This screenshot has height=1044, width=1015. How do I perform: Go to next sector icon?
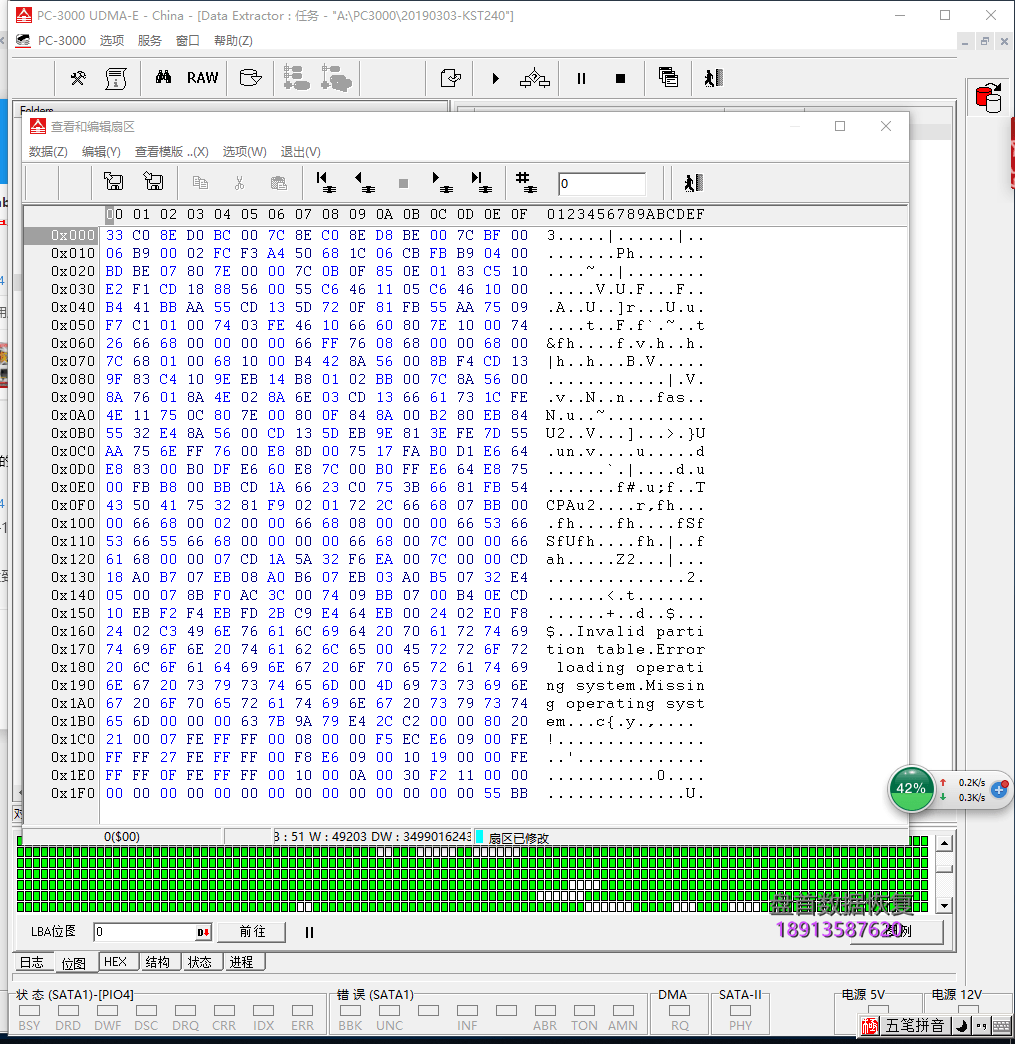(442, 182)
